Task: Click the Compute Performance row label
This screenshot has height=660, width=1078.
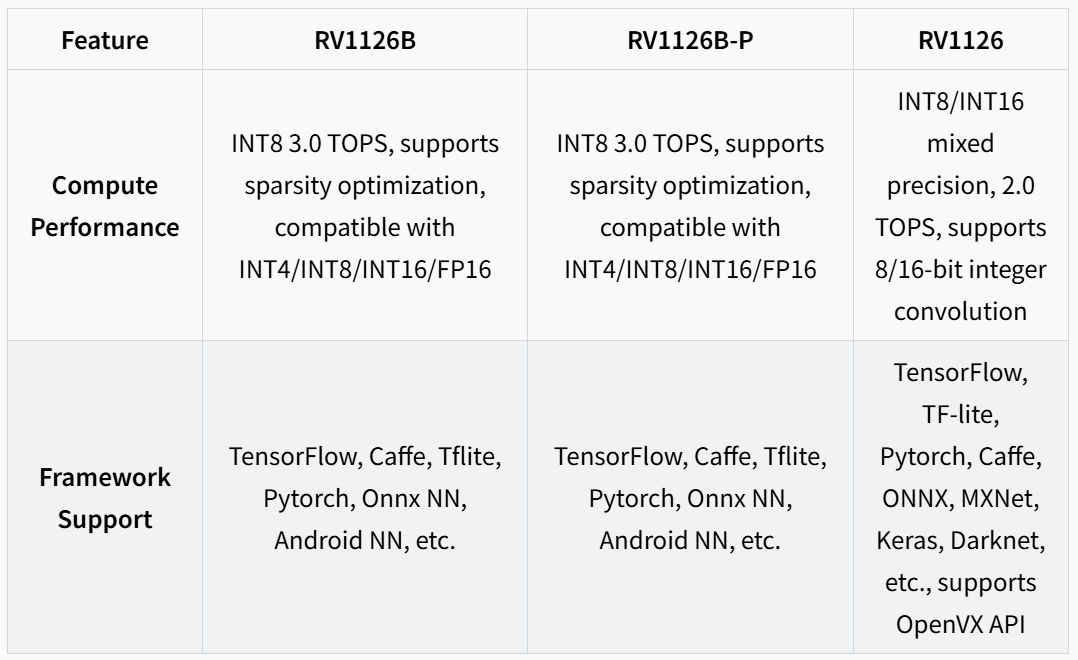Action: coord(105,206)
